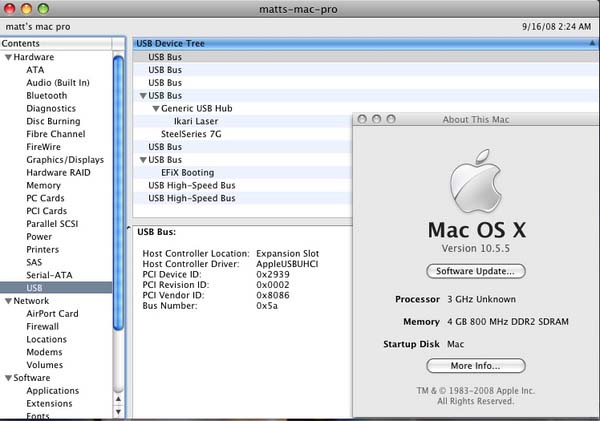This screenshot has height=421, width=600.
Task: Click the Apple logo in About This Mac
Action: tap(475, 186)
